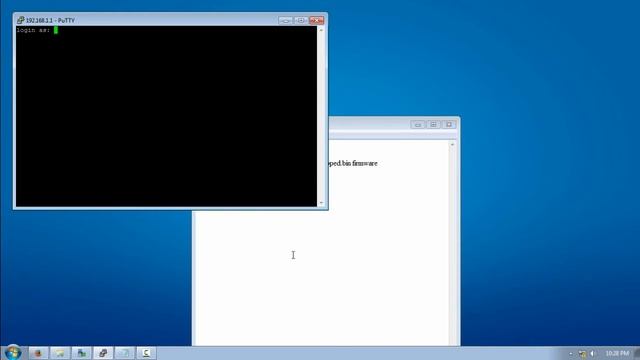The image size is (640, 360).
Task: Maximize the background document window
Action: point(433,124)
